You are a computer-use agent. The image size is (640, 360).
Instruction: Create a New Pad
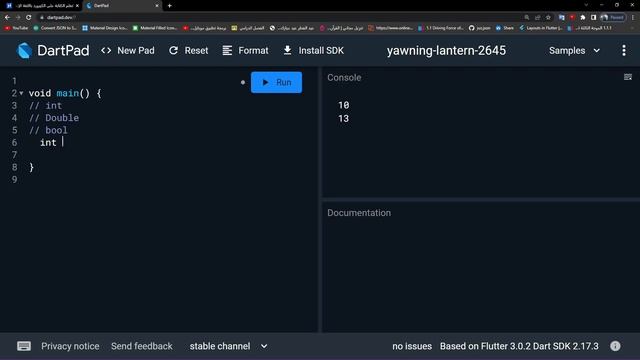coord(128,51)
